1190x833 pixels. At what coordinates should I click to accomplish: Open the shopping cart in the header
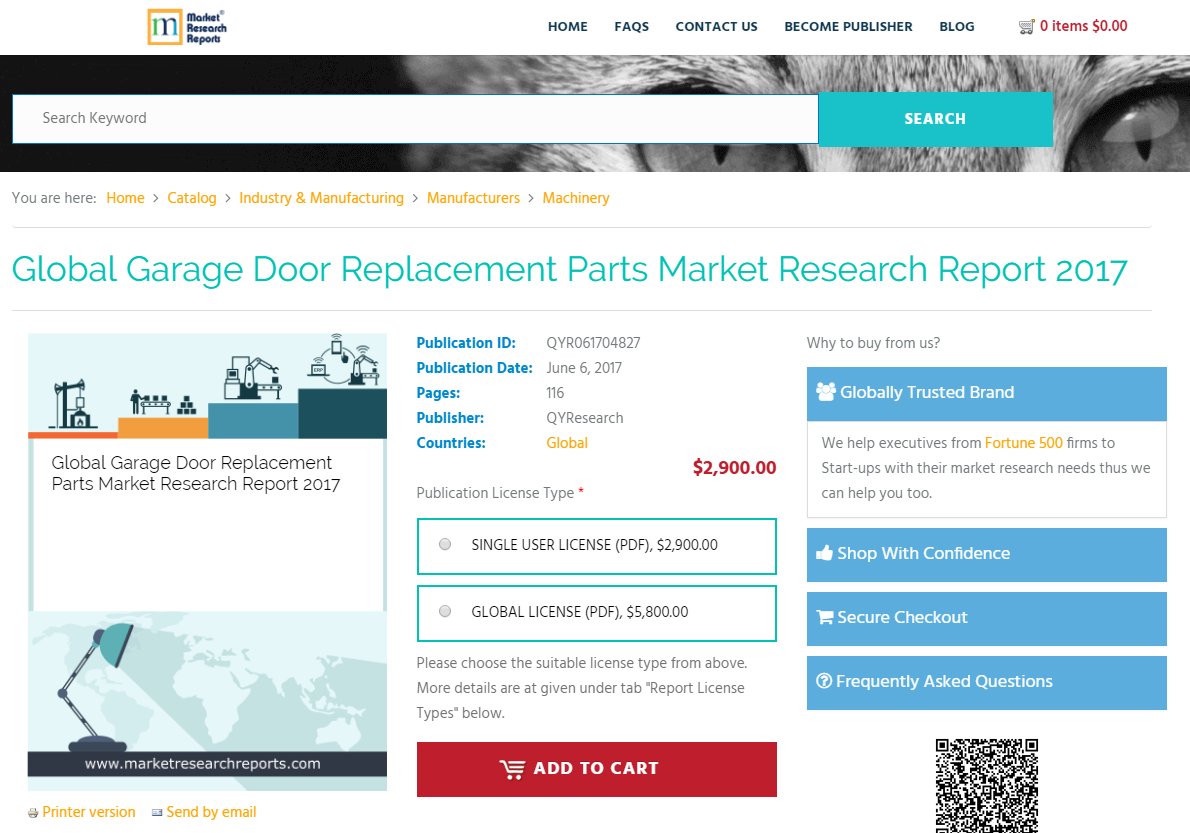click(1073, 26)
